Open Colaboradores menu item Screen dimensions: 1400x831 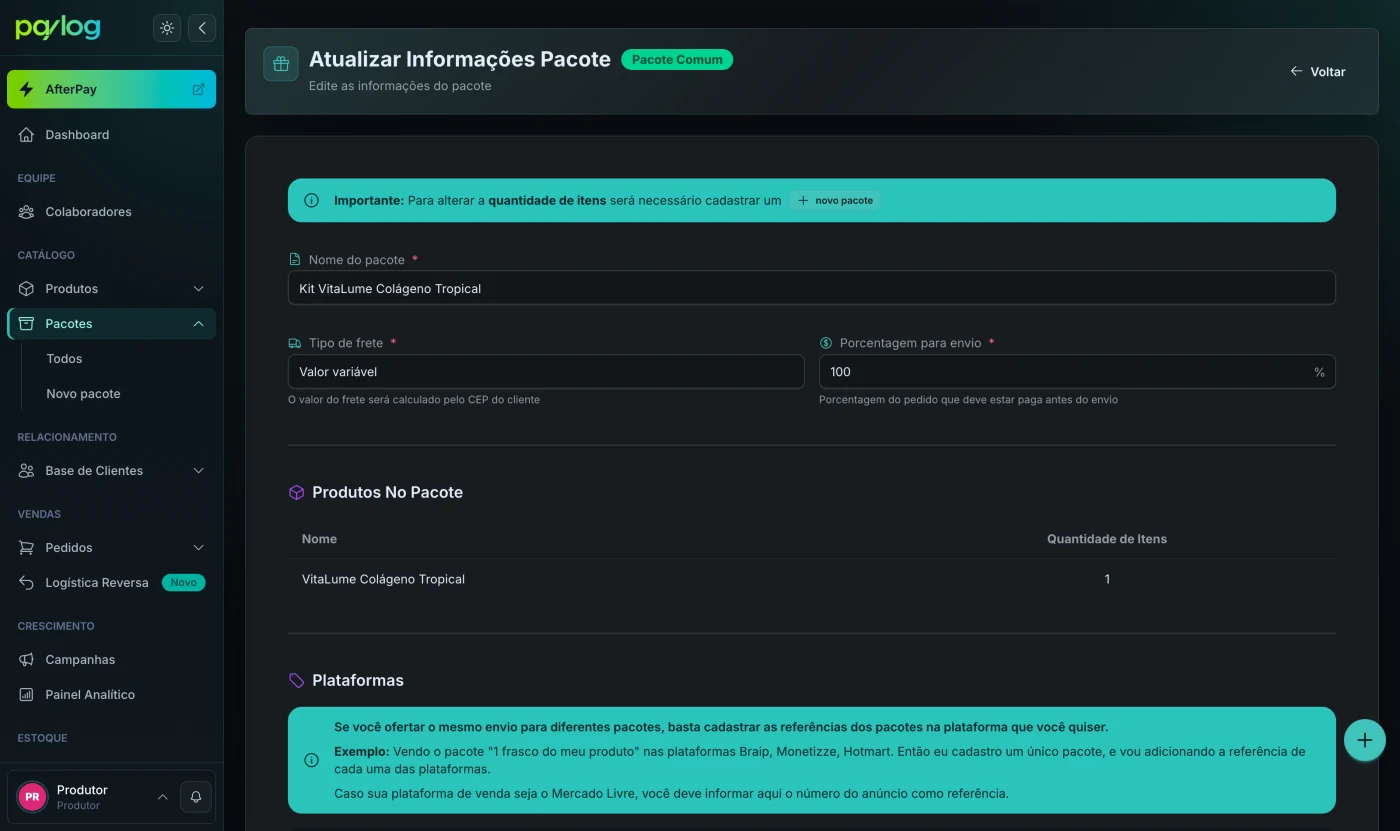pos(111,212)
